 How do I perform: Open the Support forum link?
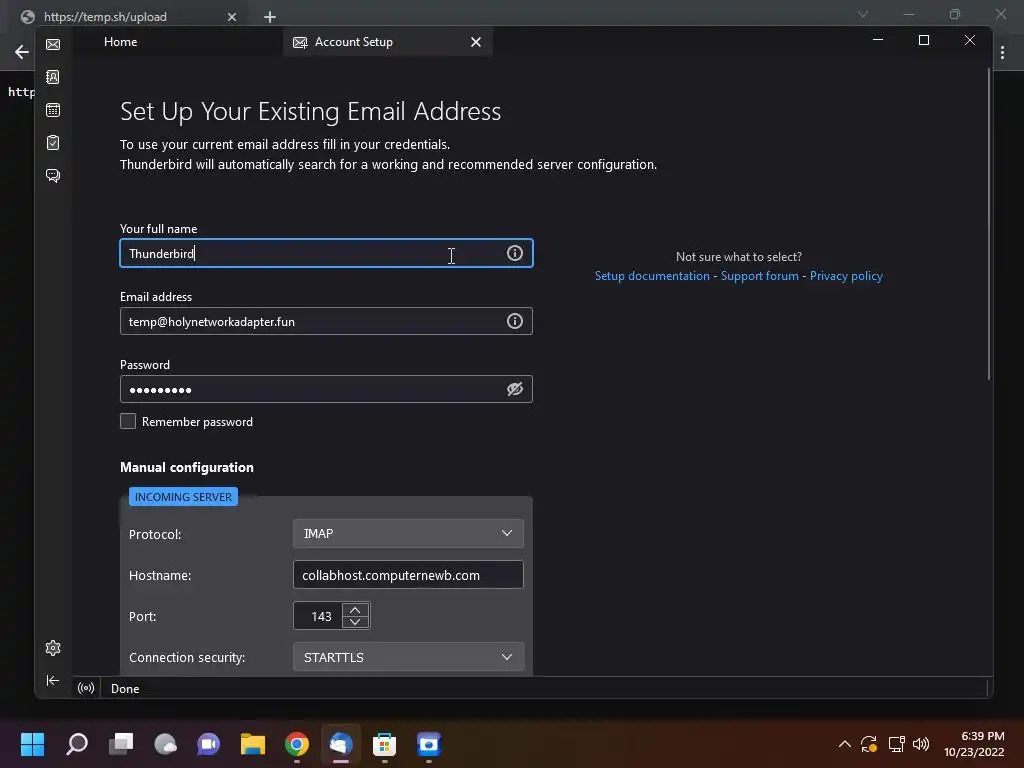coord(760,276)
